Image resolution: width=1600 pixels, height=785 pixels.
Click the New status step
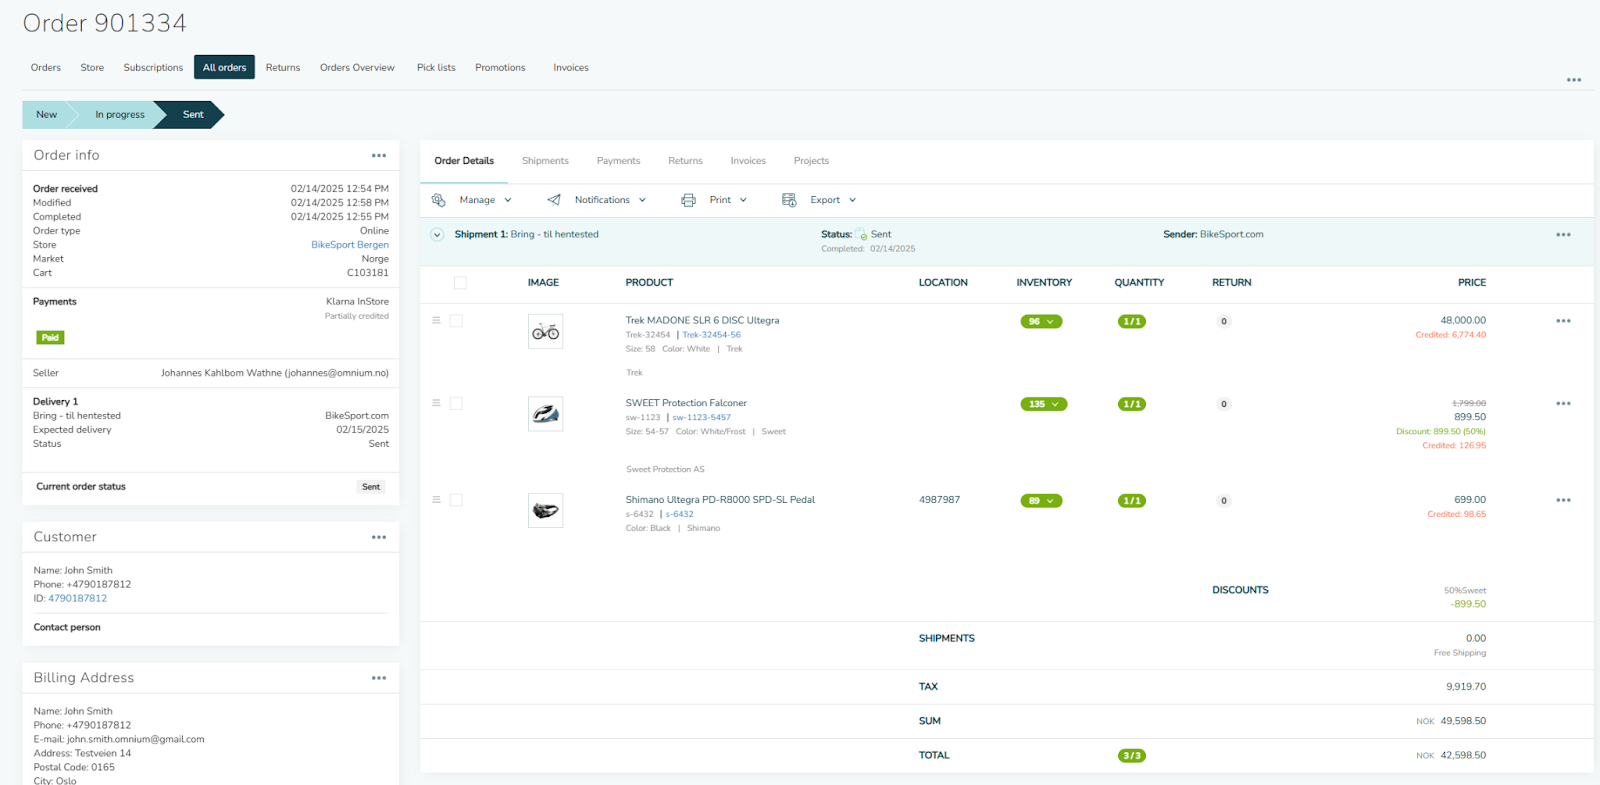pos(46,115)
